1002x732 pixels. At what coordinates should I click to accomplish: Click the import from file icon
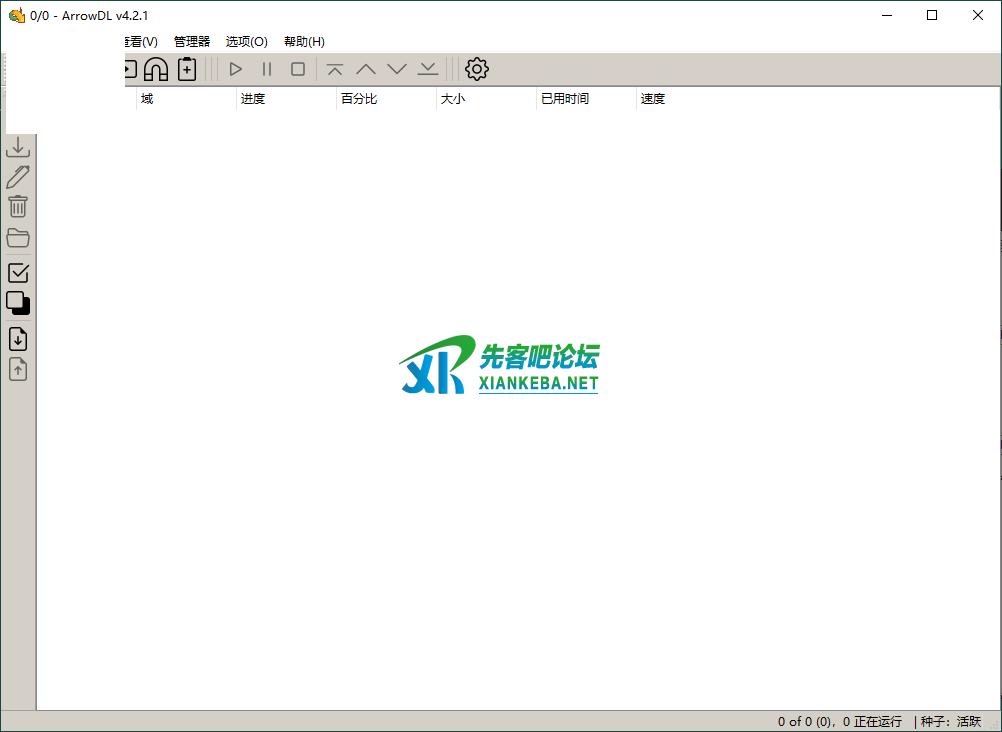18,339
